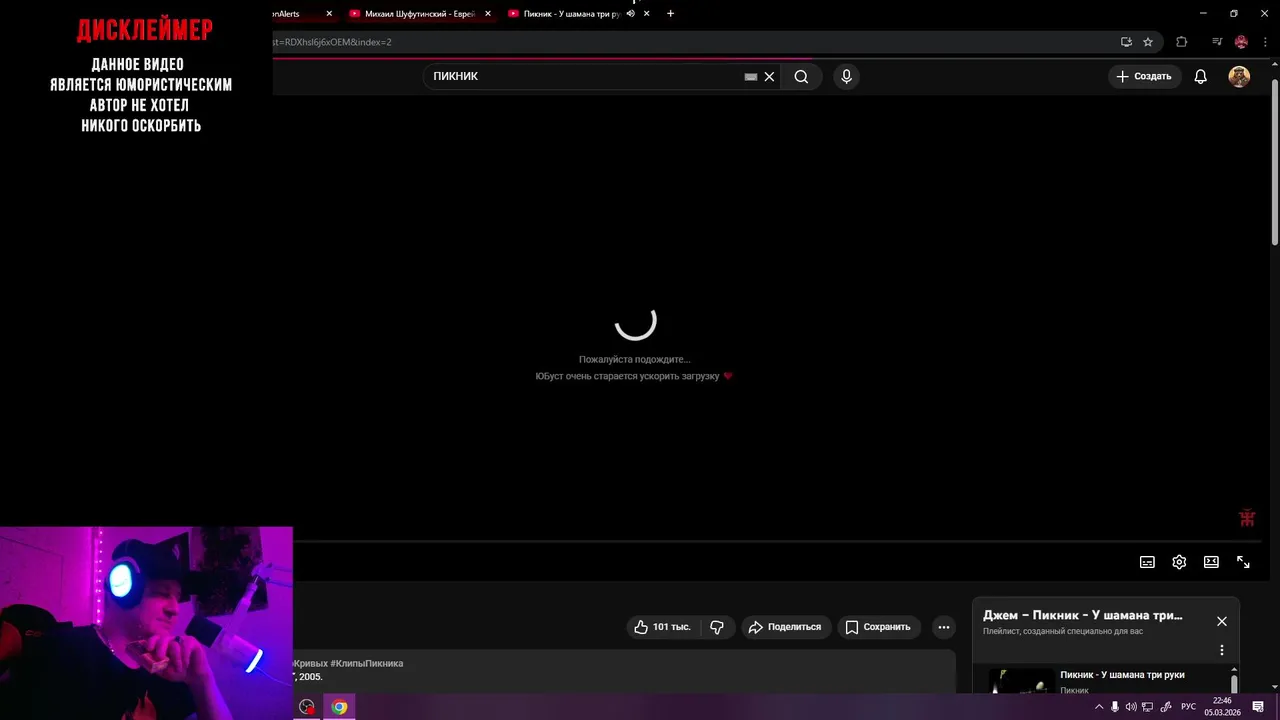Image resolution: width=1280 pixels, height=720 pixels.
Task: Open Windows notification center
Action: coord(1258,707)
